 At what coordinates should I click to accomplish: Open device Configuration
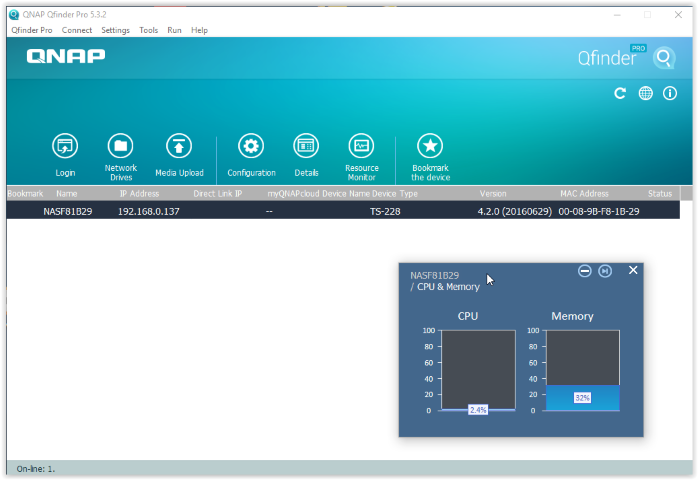point(251,146)
